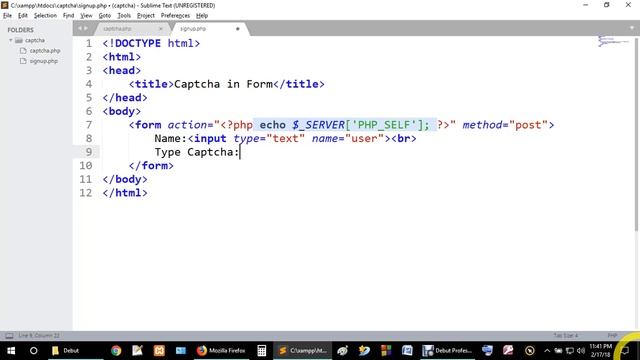
Task: Open the notepad-with-pencil taskbar icon
Action: click(138, 351)
